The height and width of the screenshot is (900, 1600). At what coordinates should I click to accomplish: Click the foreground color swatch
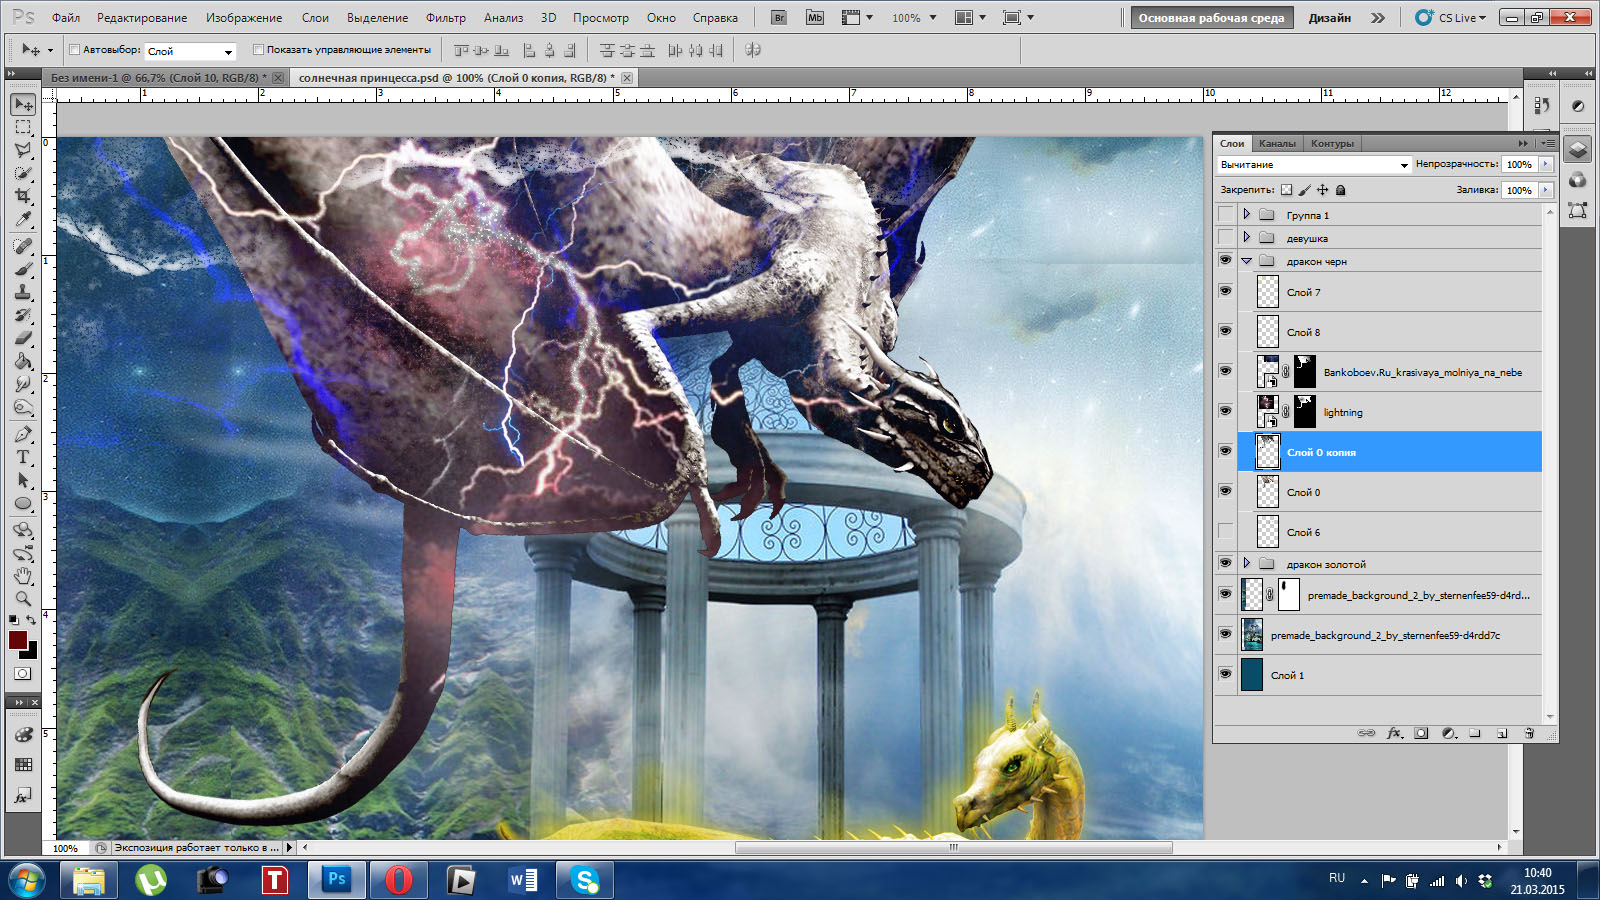point(18,640)
